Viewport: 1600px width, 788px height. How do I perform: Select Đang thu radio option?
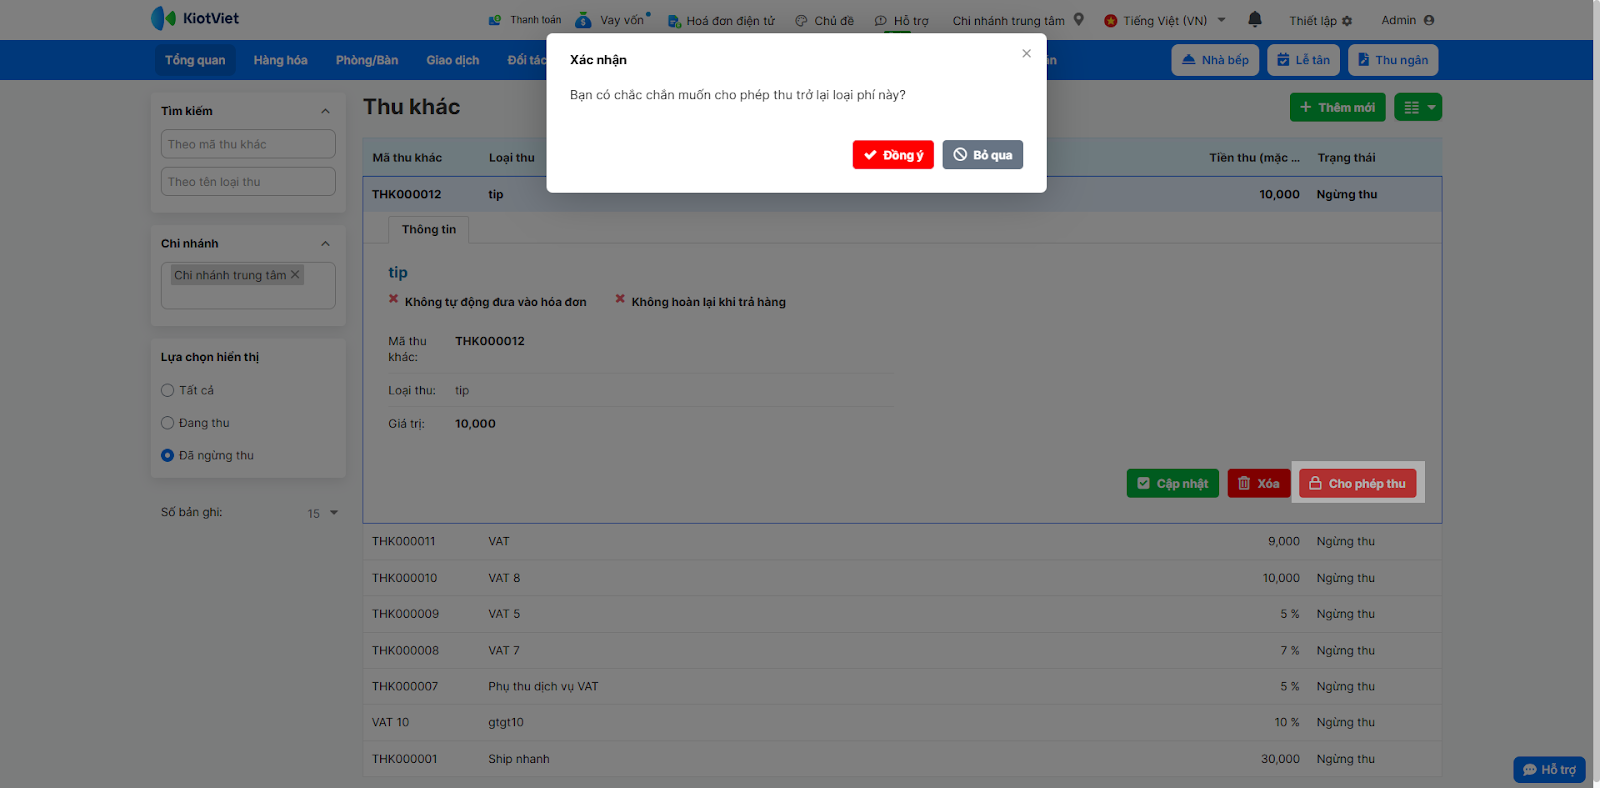pos(168,423)
